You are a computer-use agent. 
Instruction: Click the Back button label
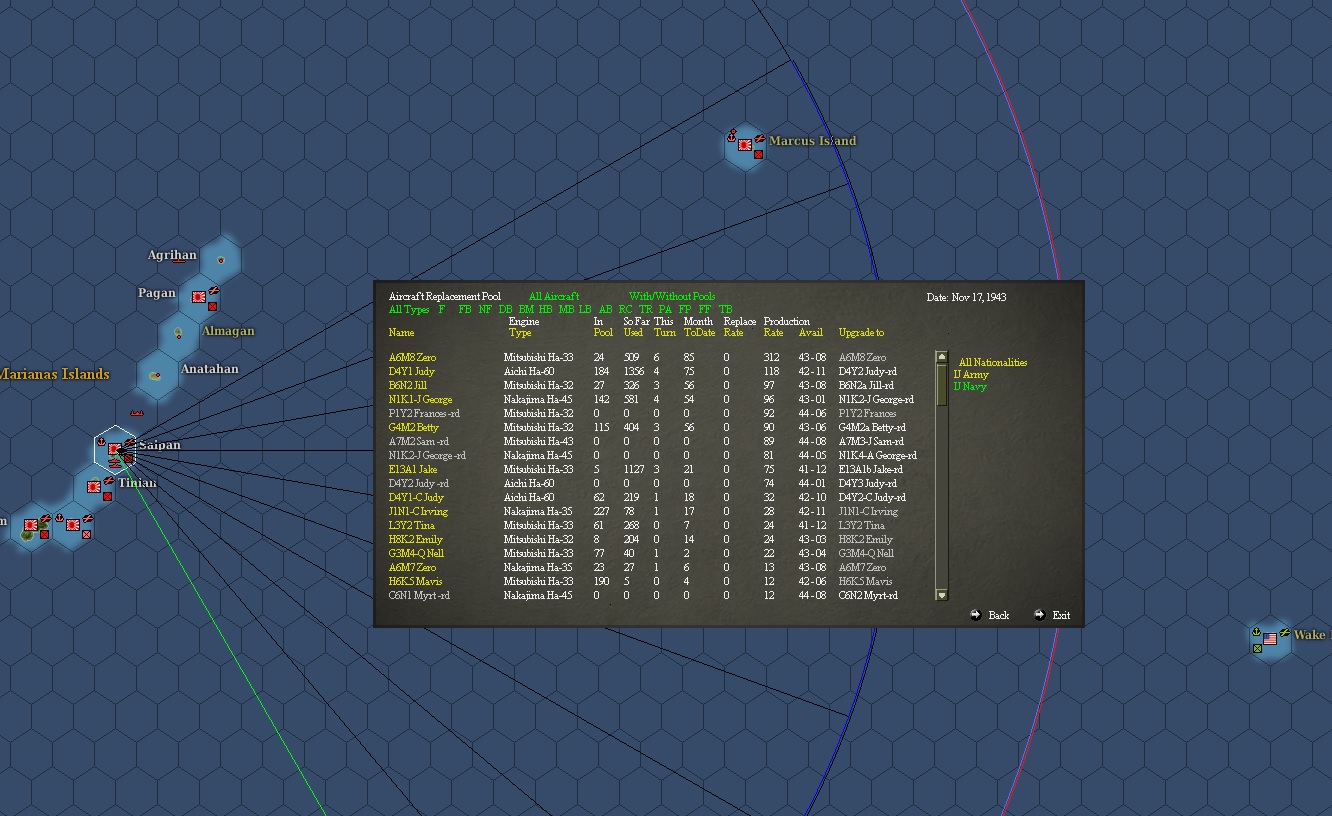[x=999, y=616]
